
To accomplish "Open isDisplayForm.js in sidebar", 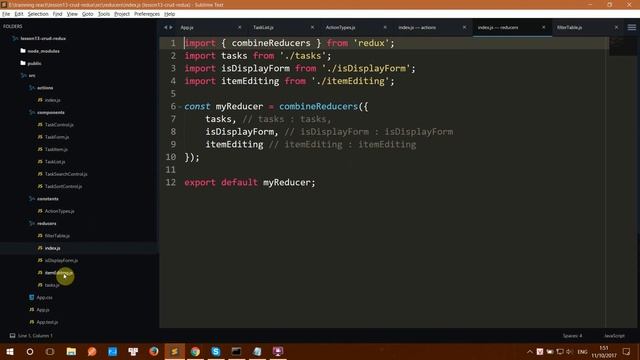I will [61, 260].
